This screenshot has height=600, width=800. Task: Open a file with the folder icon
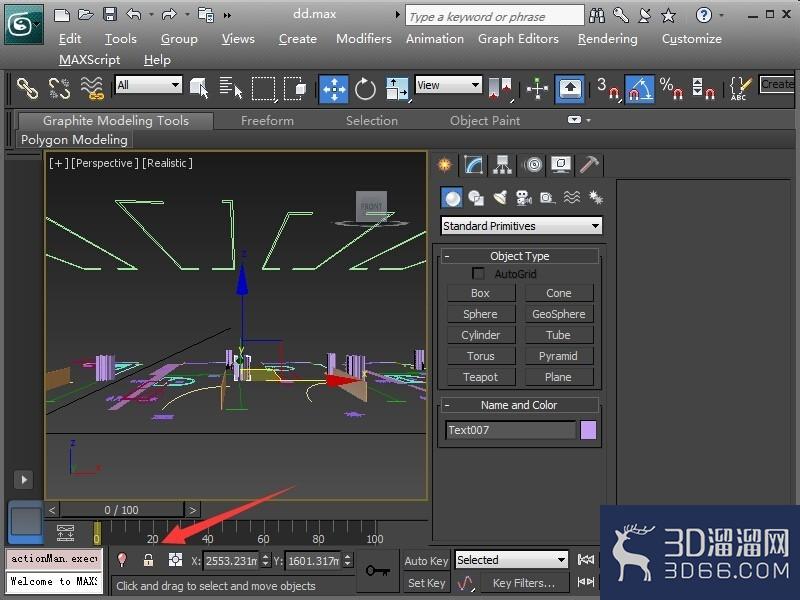click(85, 15)
